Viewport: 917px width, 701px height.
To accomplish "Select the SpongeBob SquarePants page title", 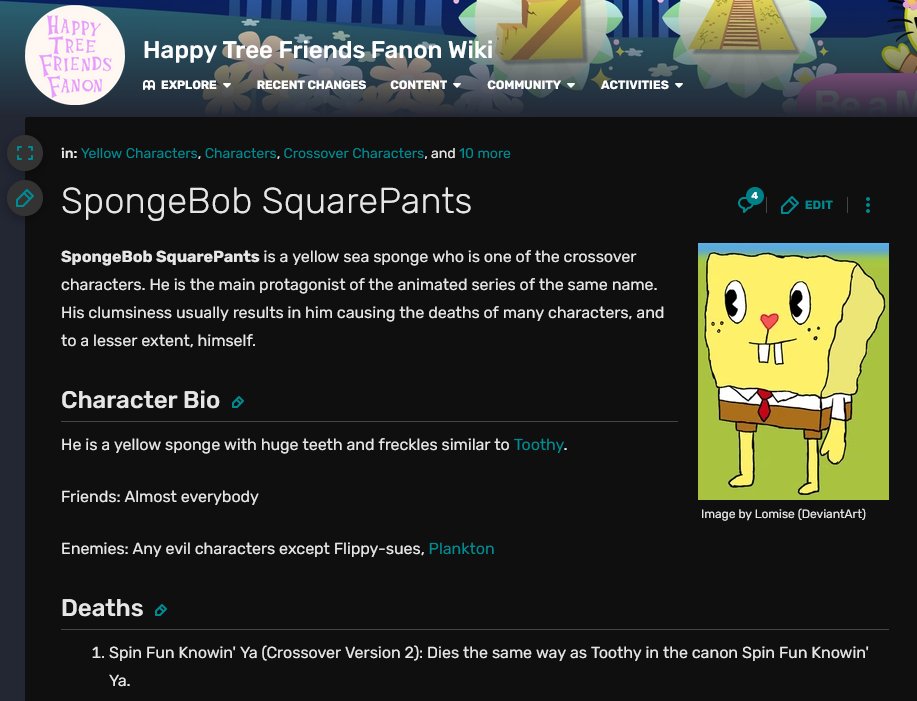I will tap(266, 201).
